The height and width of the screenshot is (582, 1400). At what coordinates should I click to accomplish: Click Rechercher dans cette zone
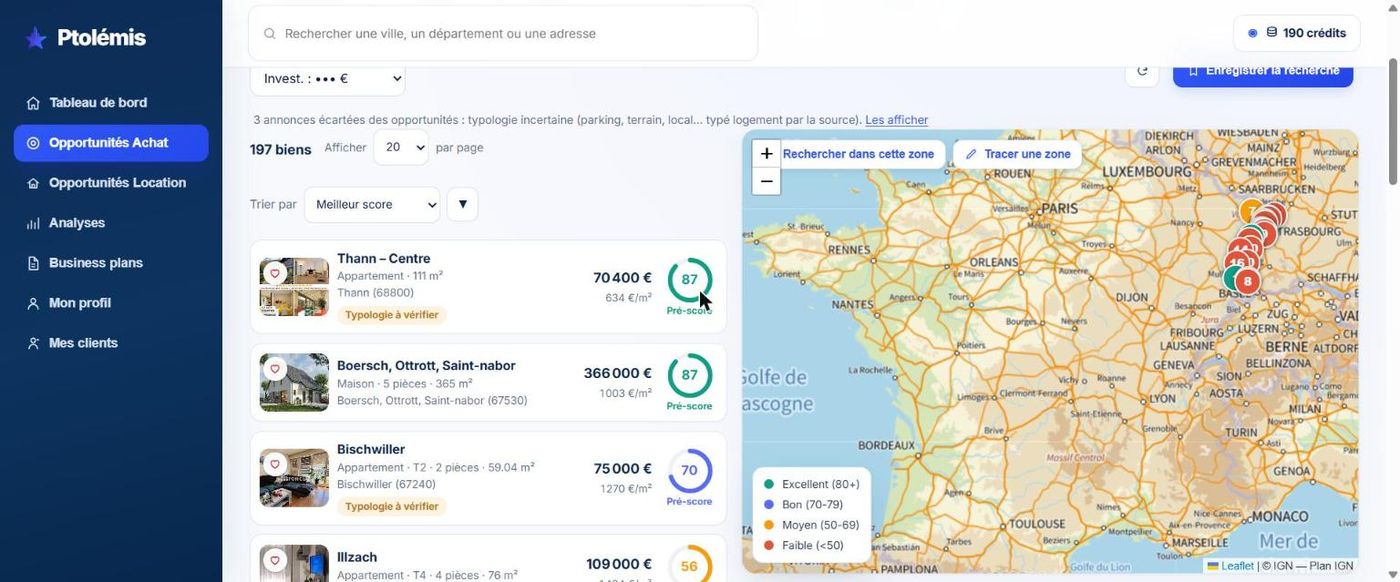pos(858,154)
